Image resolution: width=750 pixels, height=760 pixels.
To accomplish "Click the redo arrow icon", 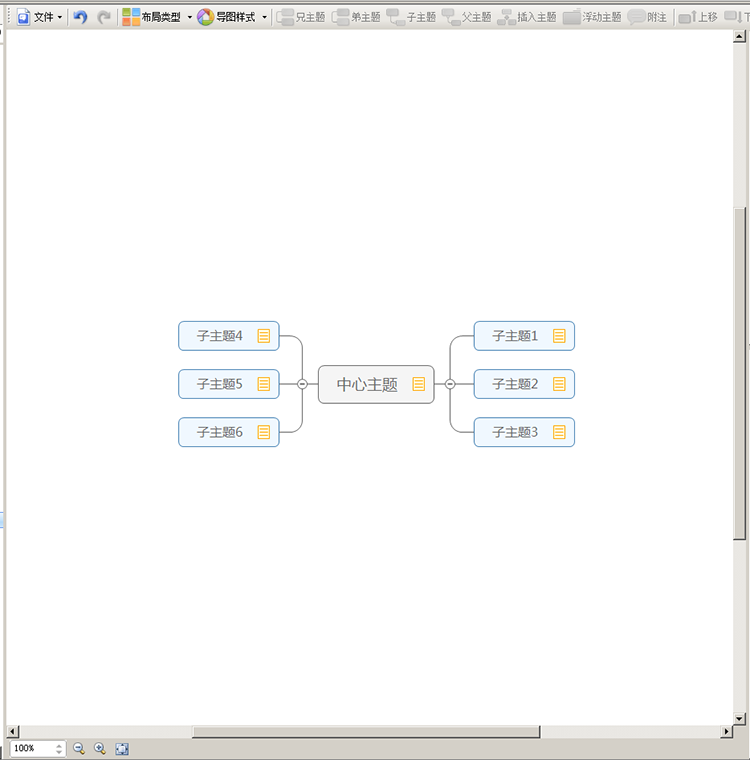I will click(x=104, y=17).
